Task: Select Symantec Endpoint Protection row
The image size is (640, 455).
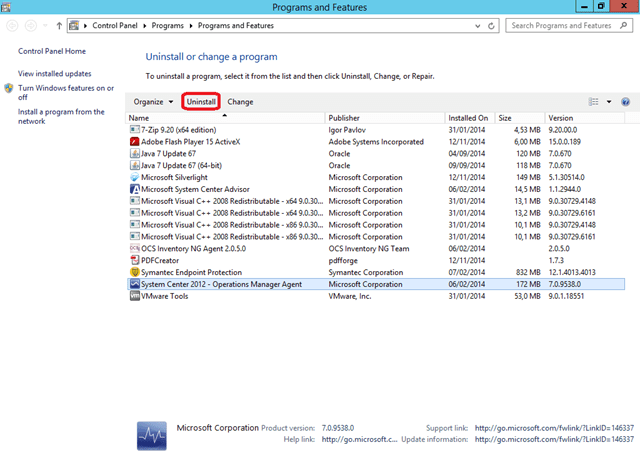Action: click(376, 272)
